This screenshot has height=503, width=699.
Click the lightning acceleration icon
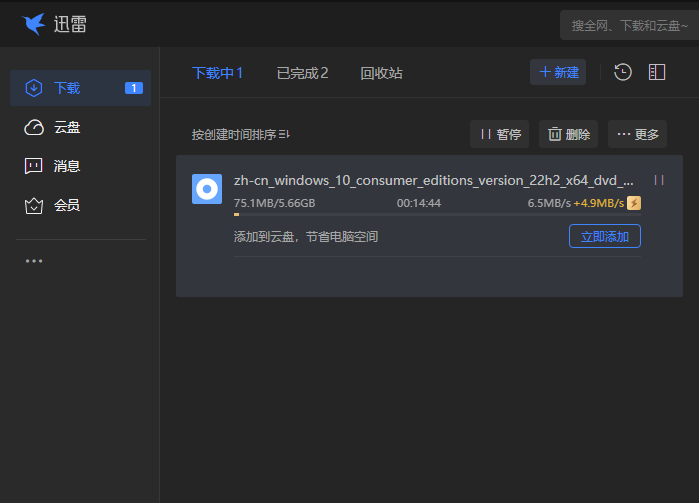point(634,203)
